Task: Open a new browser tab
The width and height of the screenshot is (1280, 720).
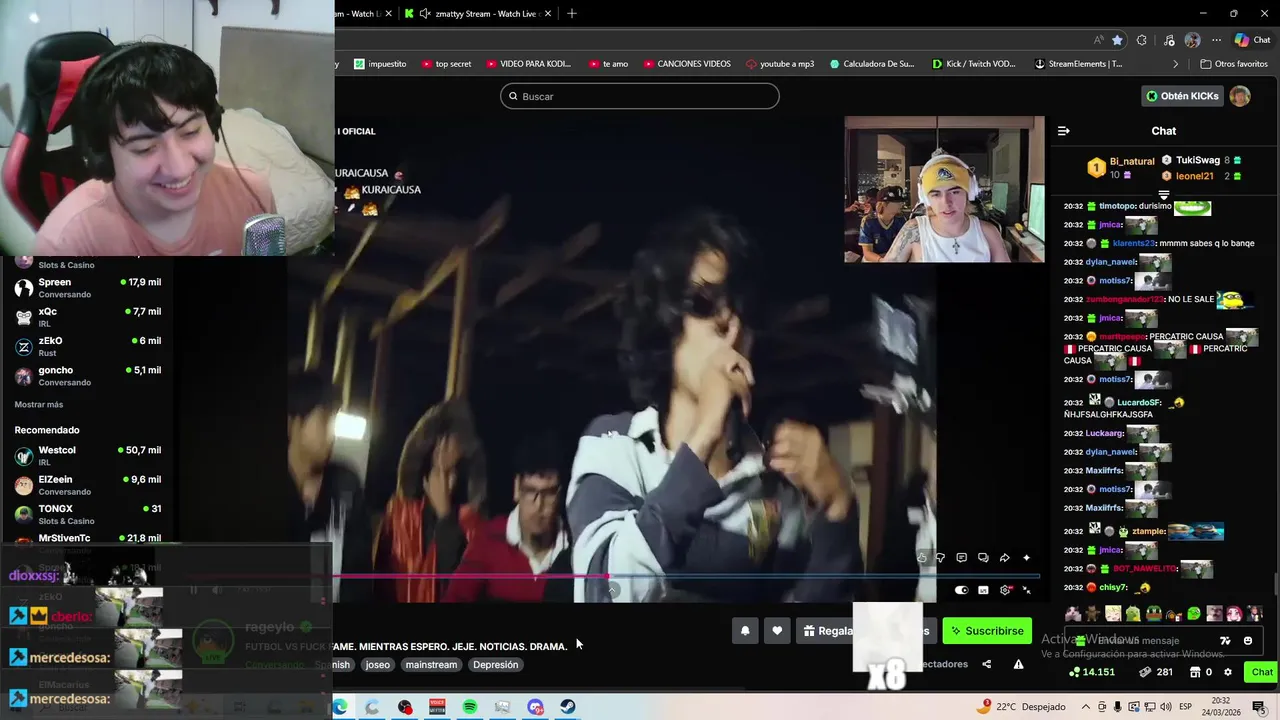Action: pos(572,13)
